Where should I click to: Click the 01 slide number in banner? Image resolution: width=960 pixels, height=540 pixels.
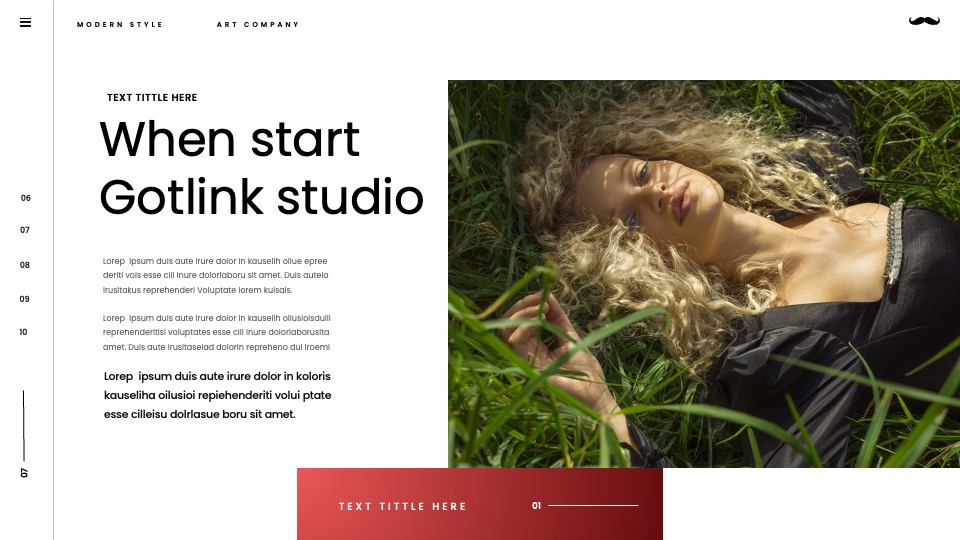tap(536, 506)
